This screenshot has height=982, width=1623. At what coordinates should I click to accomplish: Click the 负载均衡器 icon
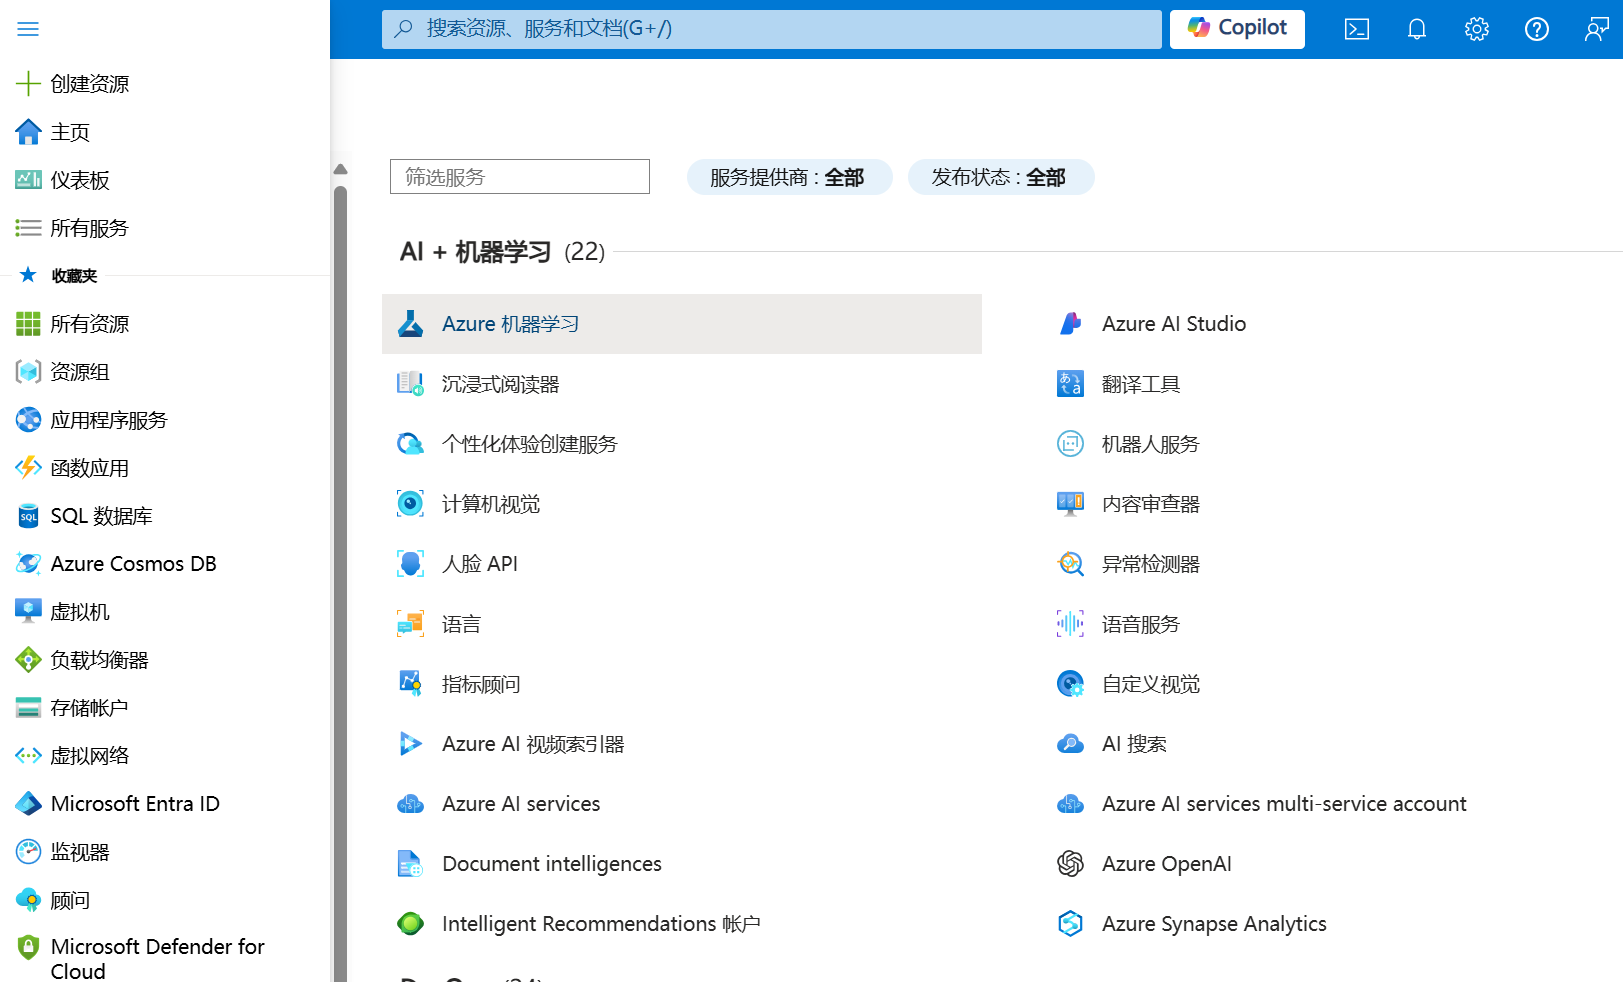click(x=28, y=660)
